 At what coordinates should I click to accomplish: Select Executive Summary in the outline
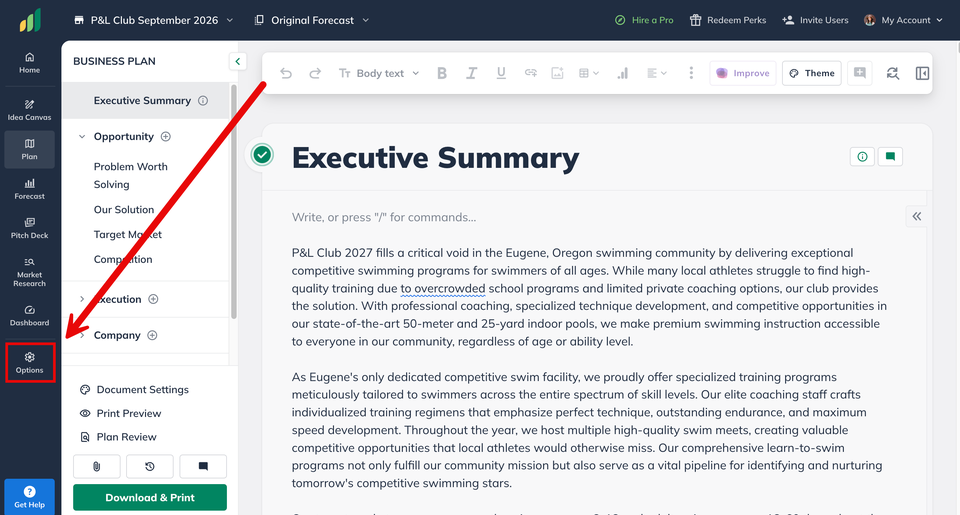coord(142,100)
